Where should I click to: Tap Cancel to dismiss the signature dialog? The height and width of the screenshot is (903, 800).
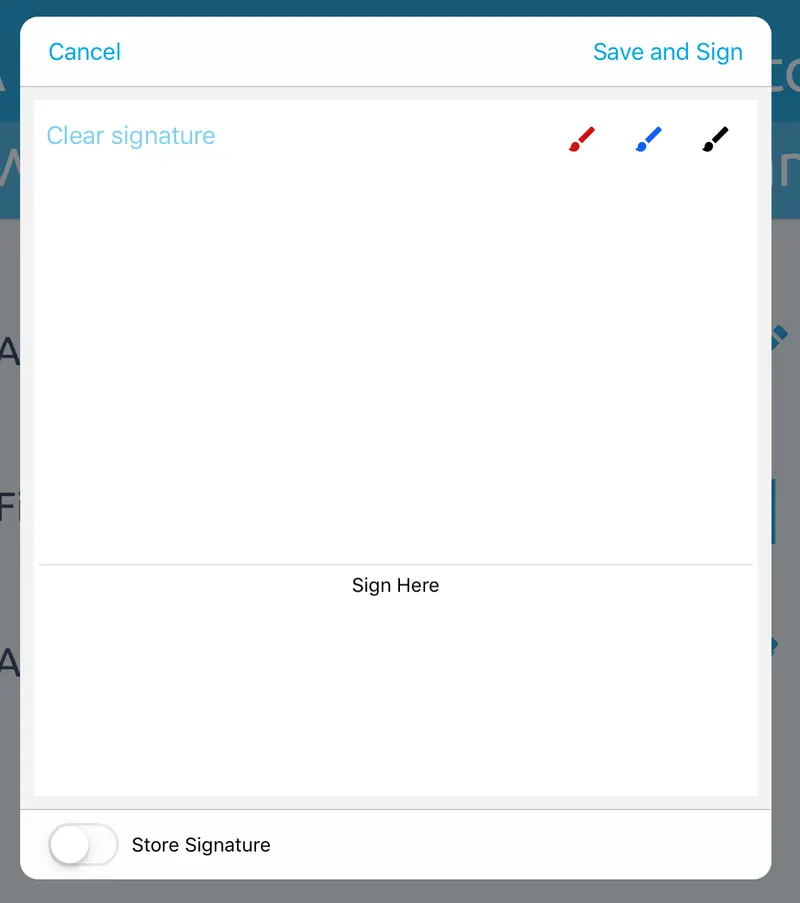(85, 52)
